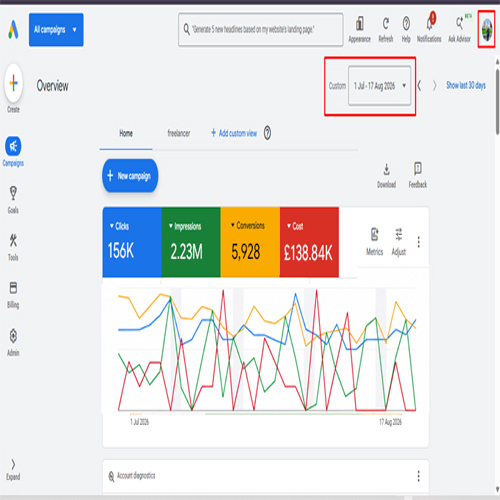Open Admin in the sidebar
This screenshot has width=500, height=500.
tap(13, 343)
